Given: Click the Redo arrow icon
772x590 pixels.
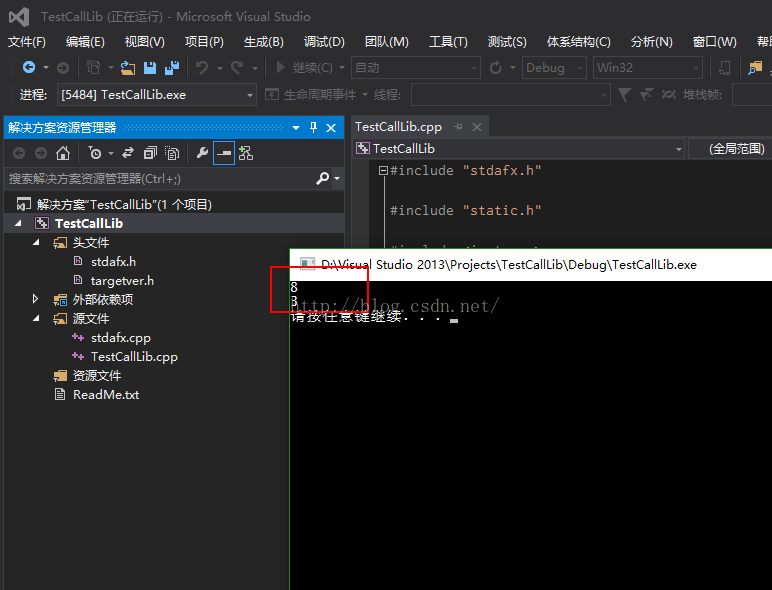Looking at the screenshot, I should (x=237, y=67).
